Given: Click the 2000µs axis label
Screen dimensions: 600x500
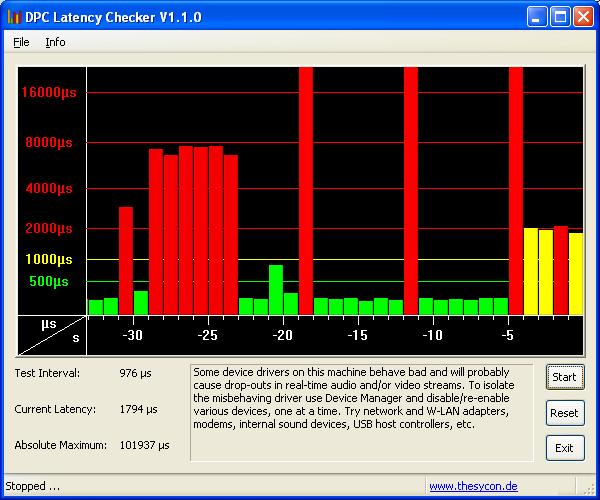Looking at the screenshot, I should pyautogui.click(x=49, y=228).
